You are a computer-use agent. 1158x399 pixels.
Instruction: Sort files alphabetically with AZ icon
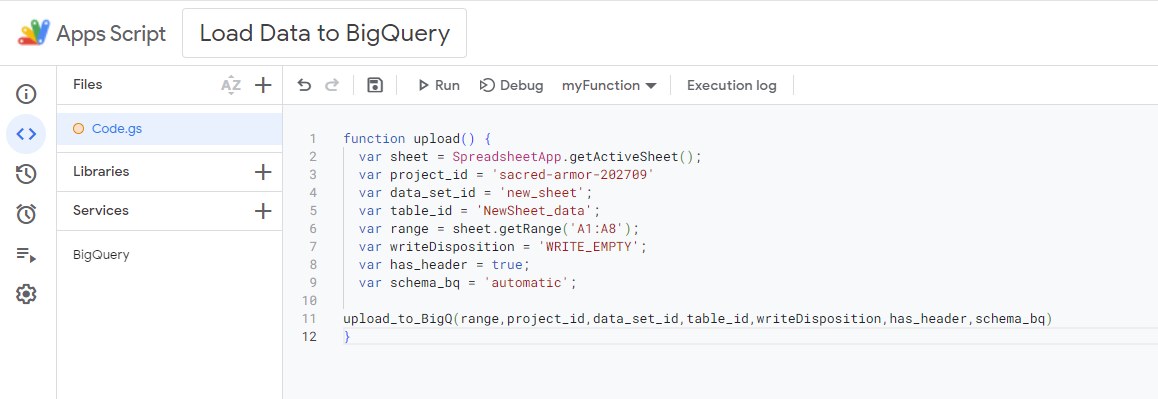pos(231,86)
